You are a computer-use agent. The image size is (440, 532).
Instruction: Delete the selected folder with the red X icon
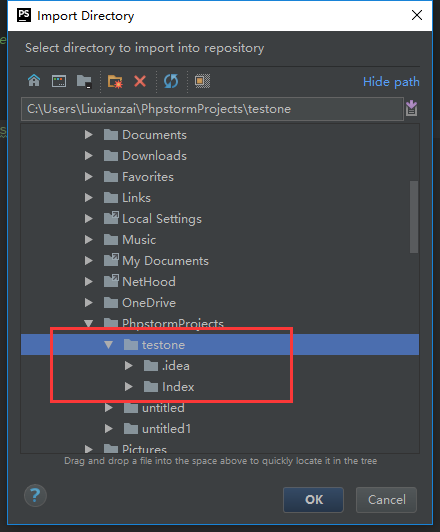click(140, 81)
